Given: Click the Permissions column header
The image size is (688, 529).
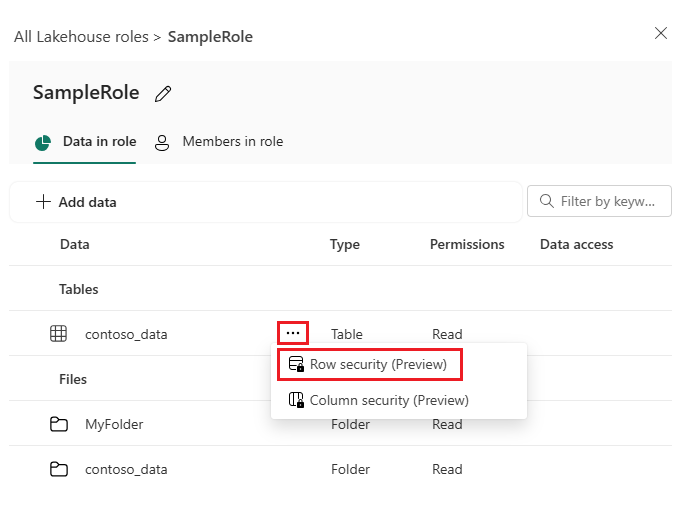Looking at the screenshot, I should [467, 244].
